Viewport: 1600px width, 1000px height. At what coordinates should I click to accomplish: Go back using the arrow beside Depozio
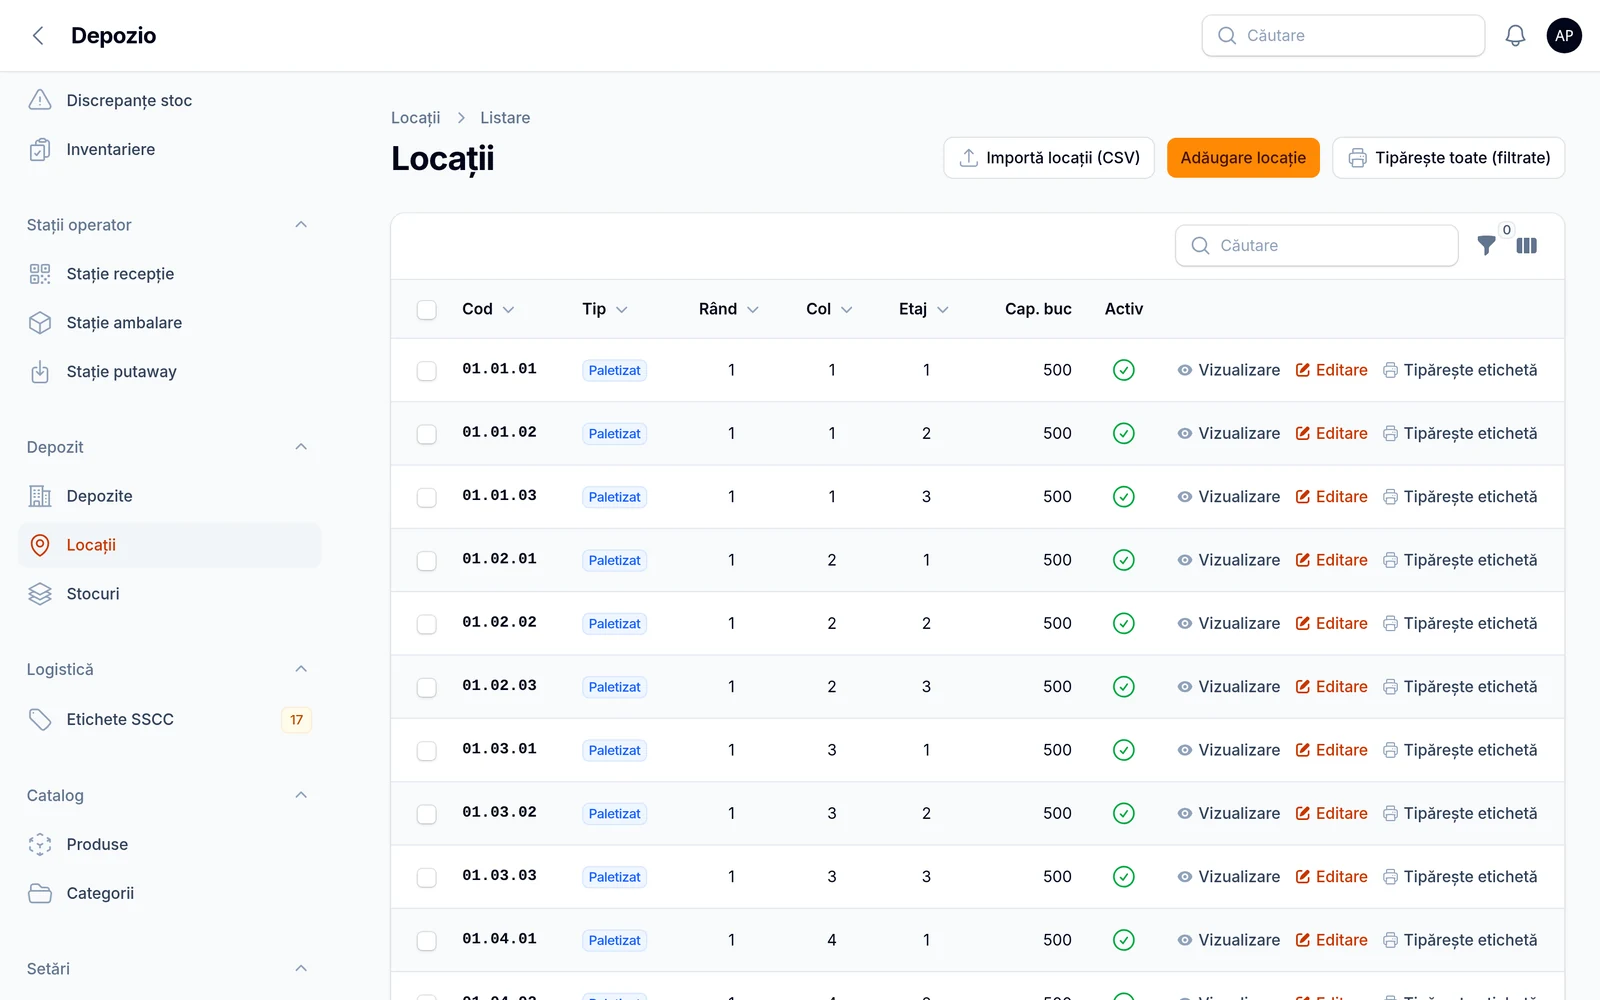tap(38, 36)
